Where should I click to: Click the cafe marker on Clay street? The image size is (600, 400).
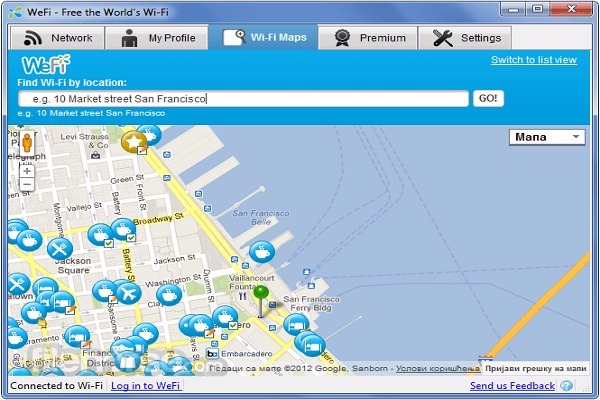point(169,295)
